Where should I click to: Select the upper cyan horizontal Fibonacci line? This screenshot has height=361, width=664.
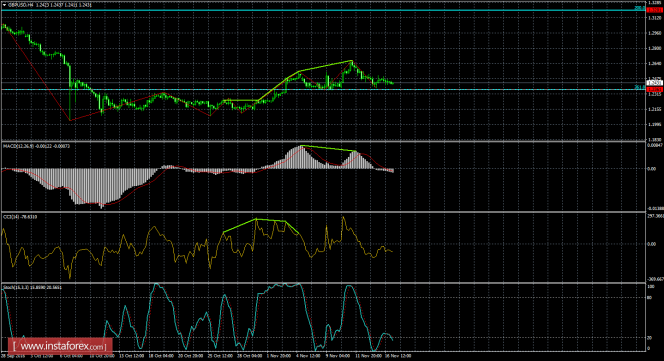pyautogui.click(x=322, y=10)
